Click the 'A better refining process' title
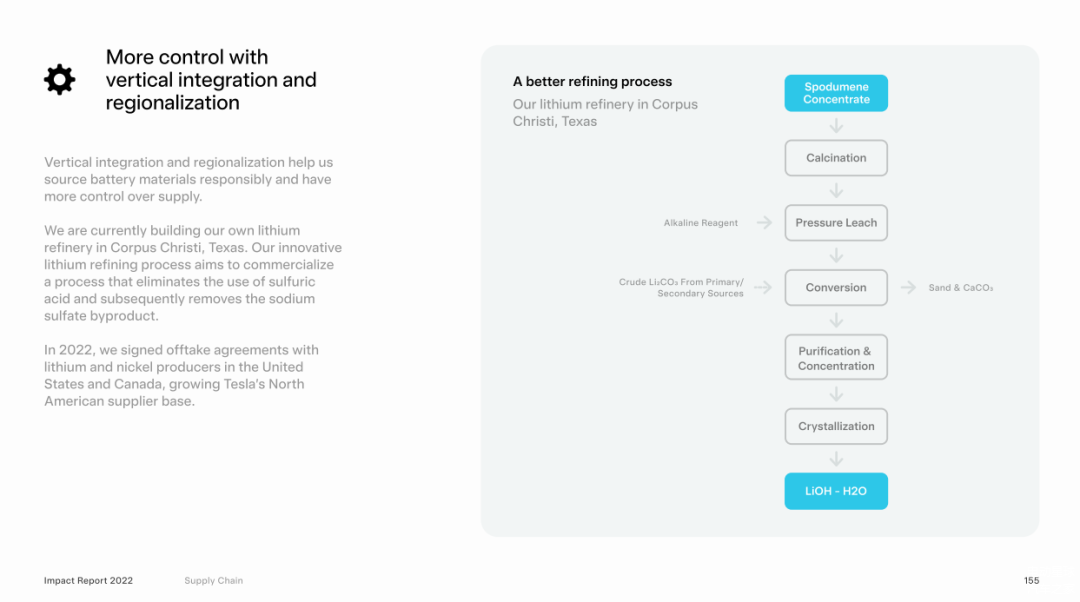The width and height of the screenshot is (1080, 602). point(592,82)
